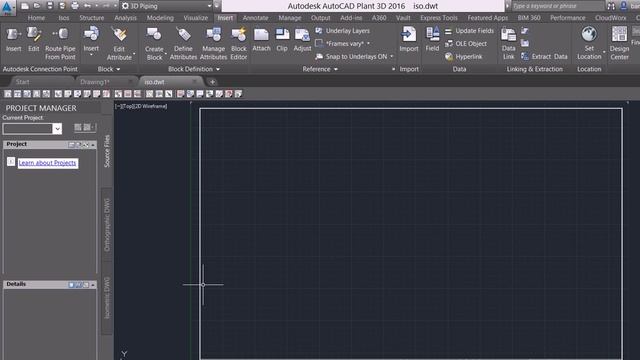Switch to the Annotate ribbon tab
The width and height of the screenshot is (640, 360).
click(x=256, y=18)
